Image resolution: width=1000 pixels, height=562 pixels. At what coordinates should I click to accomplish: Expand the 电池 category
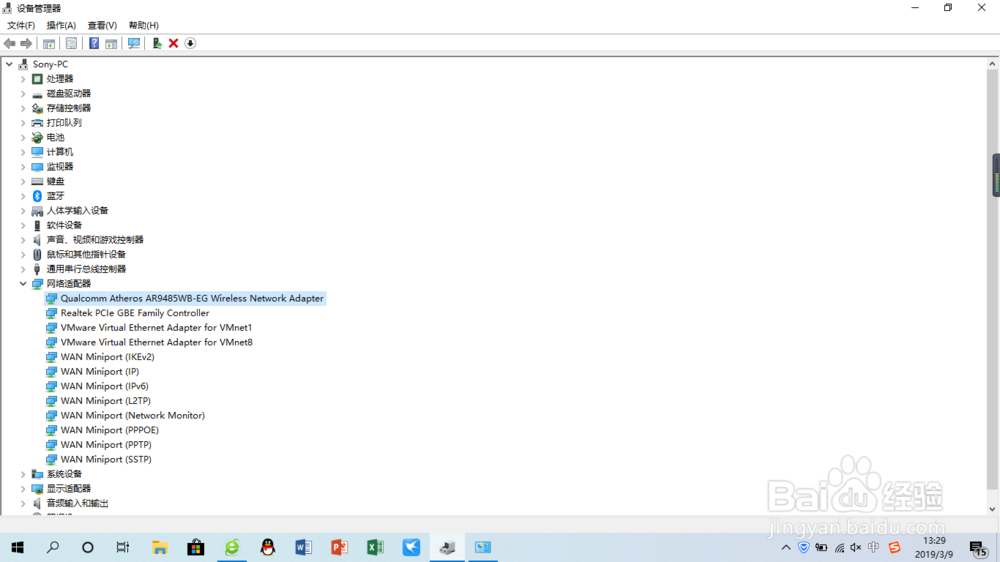point(23,138)
